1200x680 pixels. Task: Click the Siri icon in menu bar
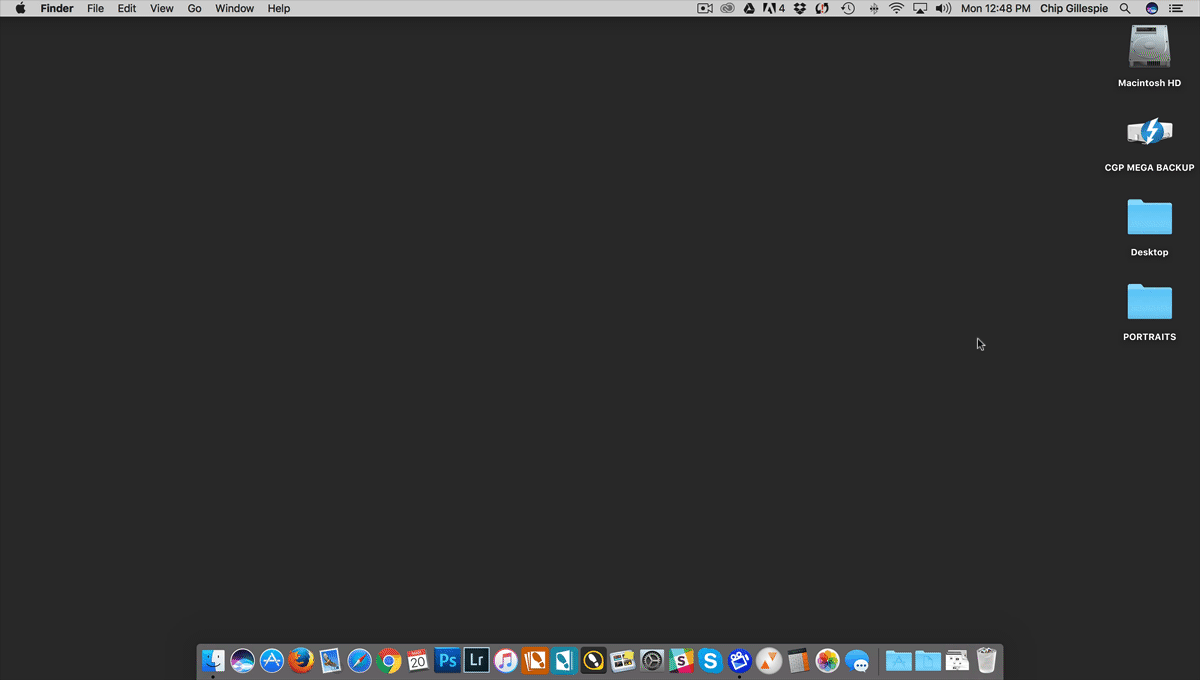click(x=1152, y=8)
